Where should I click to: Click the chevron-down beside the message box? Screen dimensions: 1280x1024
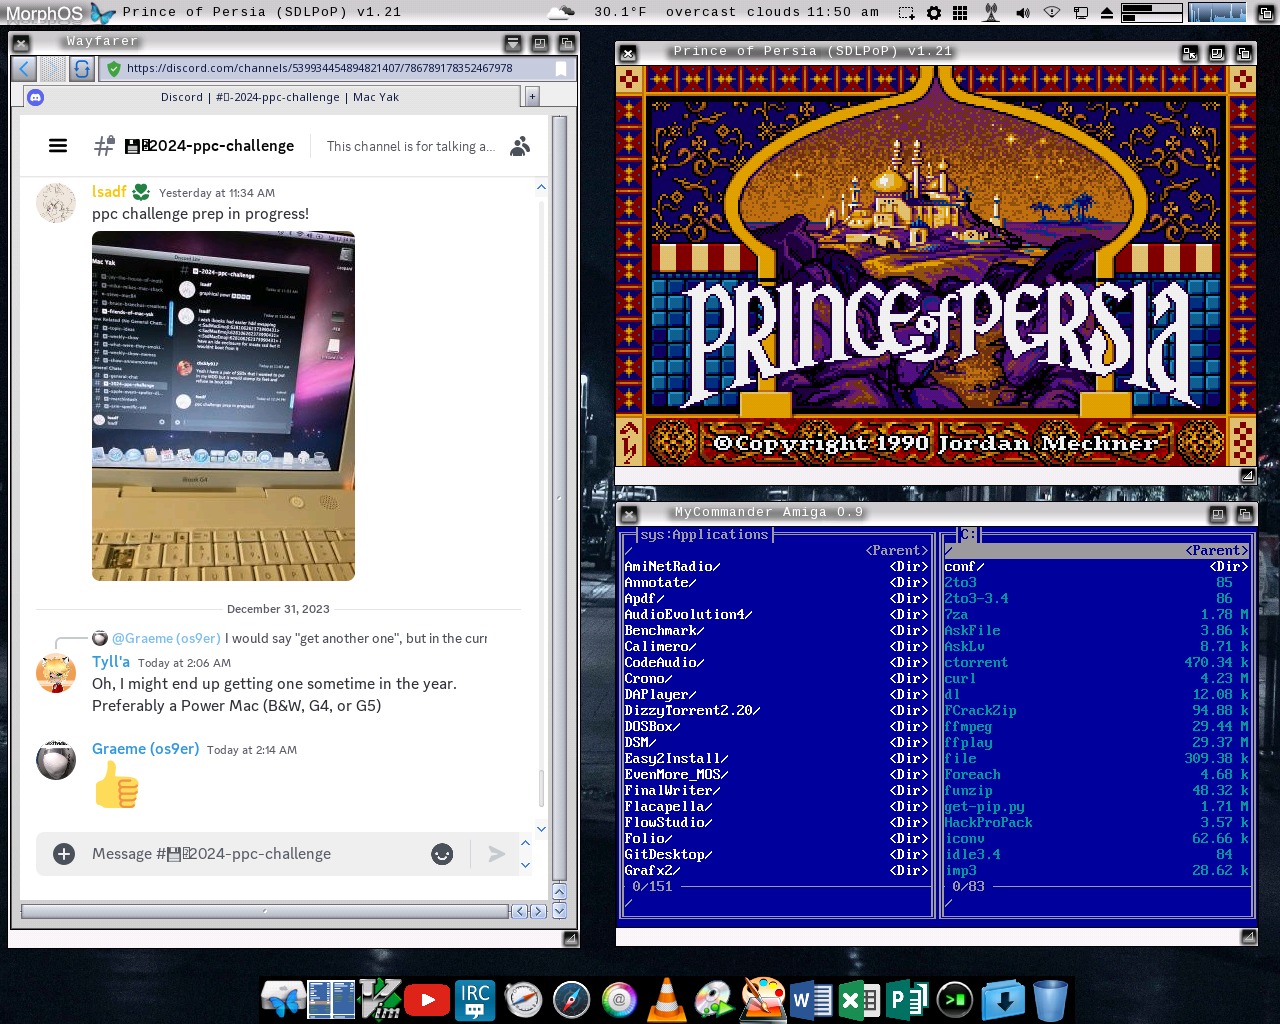(526, 865)
